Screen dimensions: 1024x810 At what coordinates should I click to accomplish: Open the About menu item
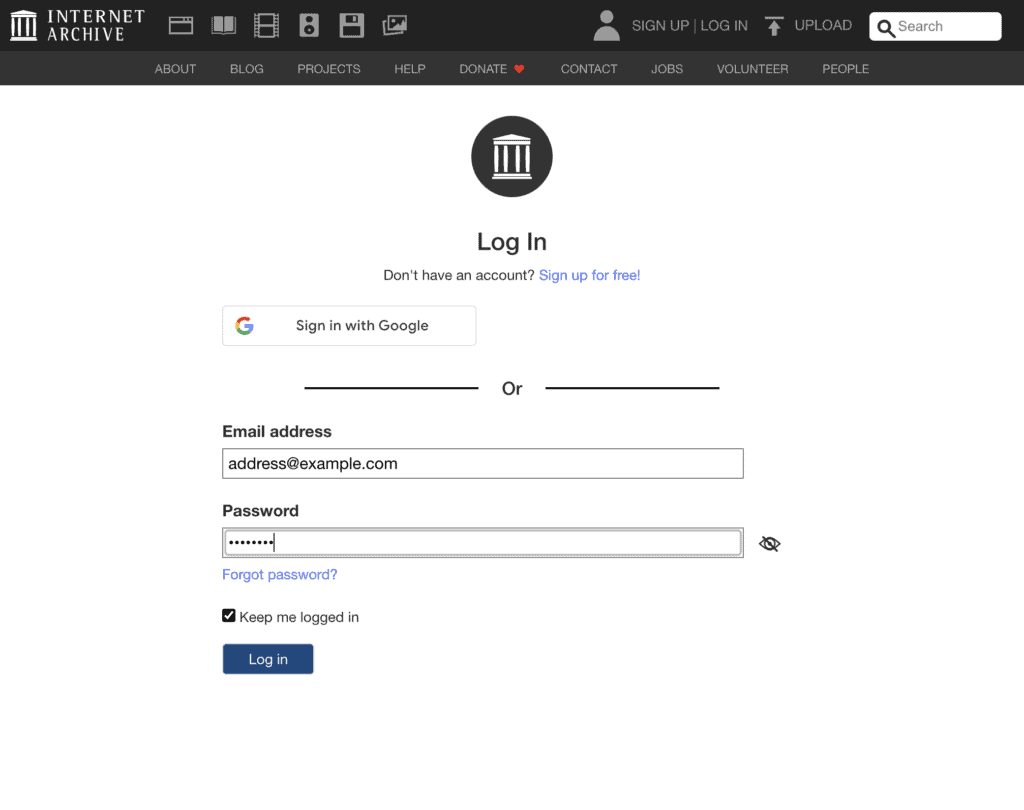(175, 69)
